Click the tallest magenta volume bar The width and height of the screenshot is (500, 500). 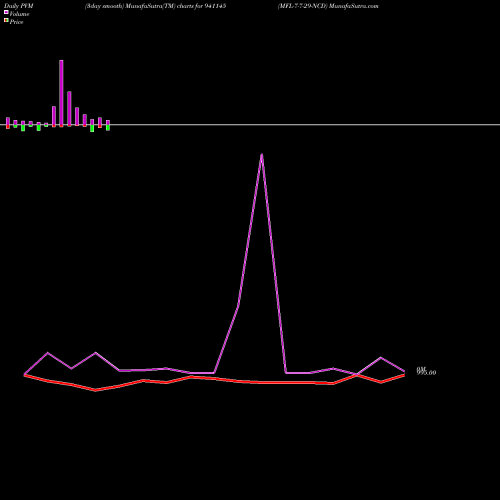coord(61,93)
